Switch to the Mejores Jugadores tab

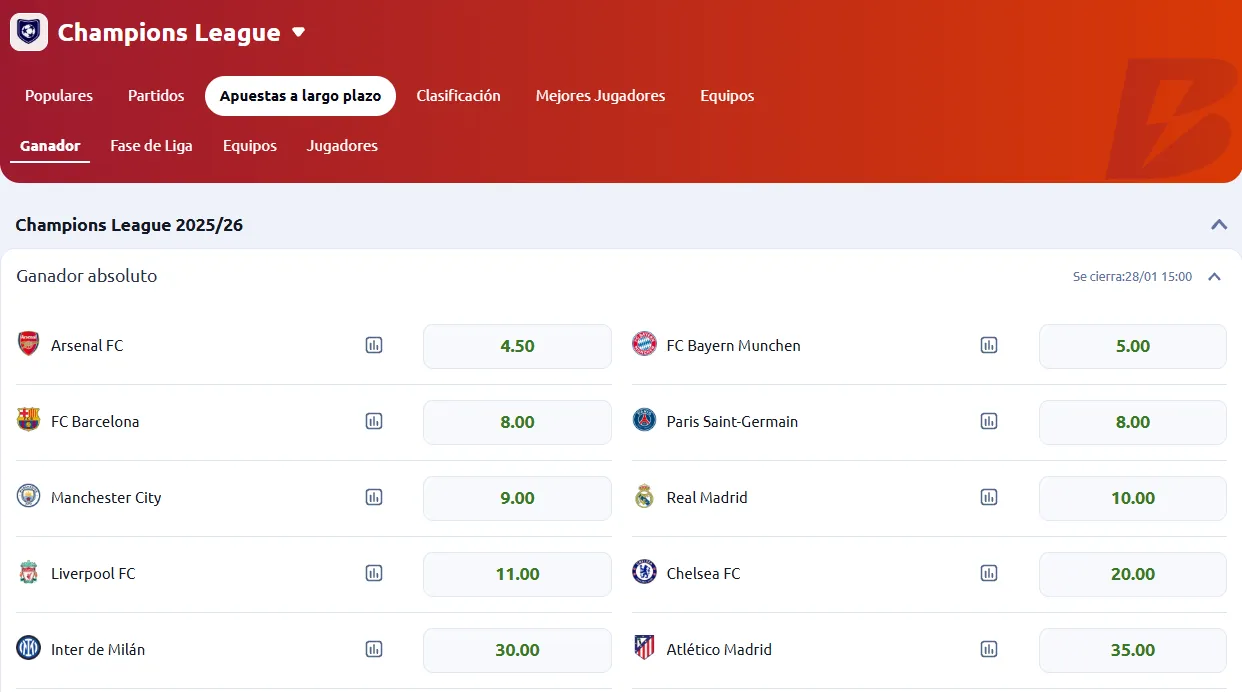(600, 95)
